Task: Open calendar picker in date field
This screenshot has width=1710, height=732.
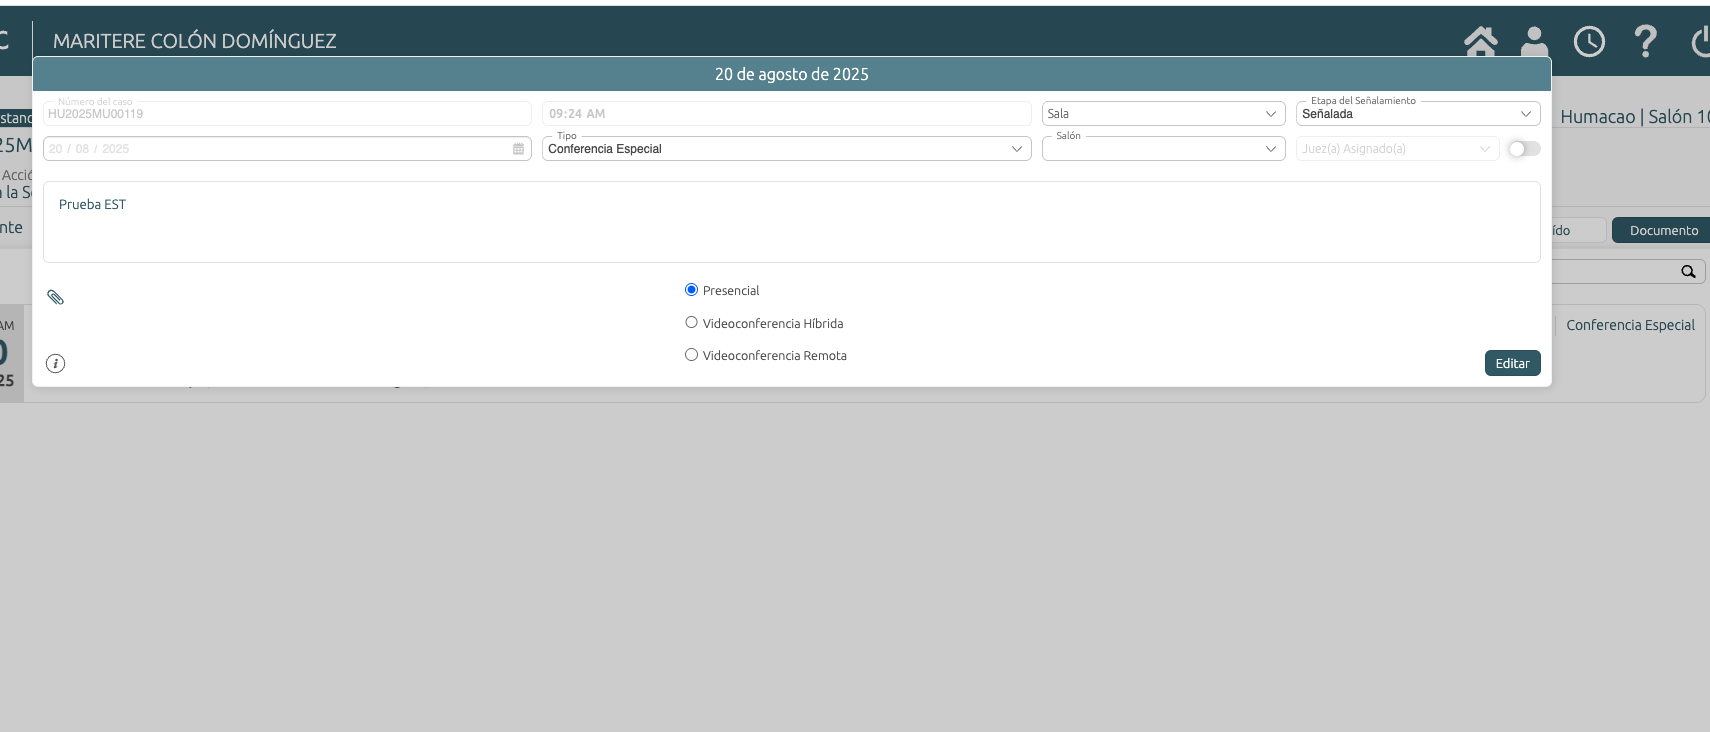Action: (x=518, y=149)
